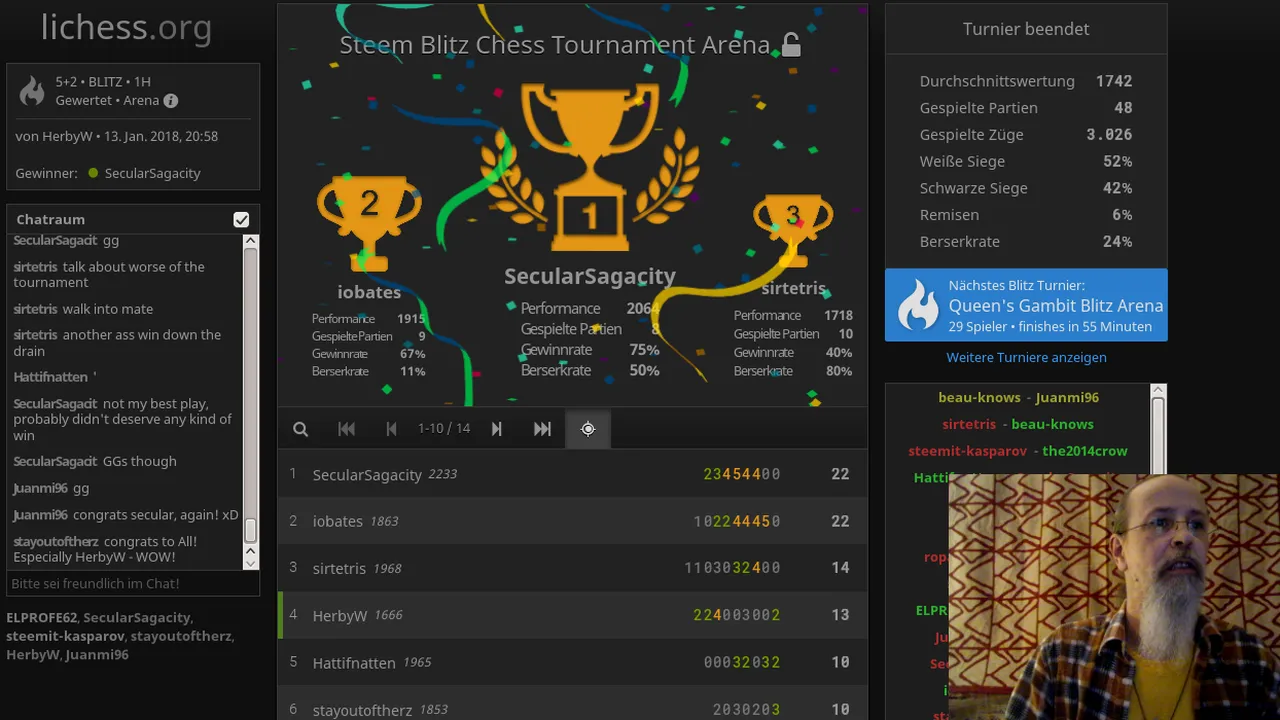Click chat message author stayoutoftherz
The width and height of the screenshot is (1280, 720).
point(56,541)
